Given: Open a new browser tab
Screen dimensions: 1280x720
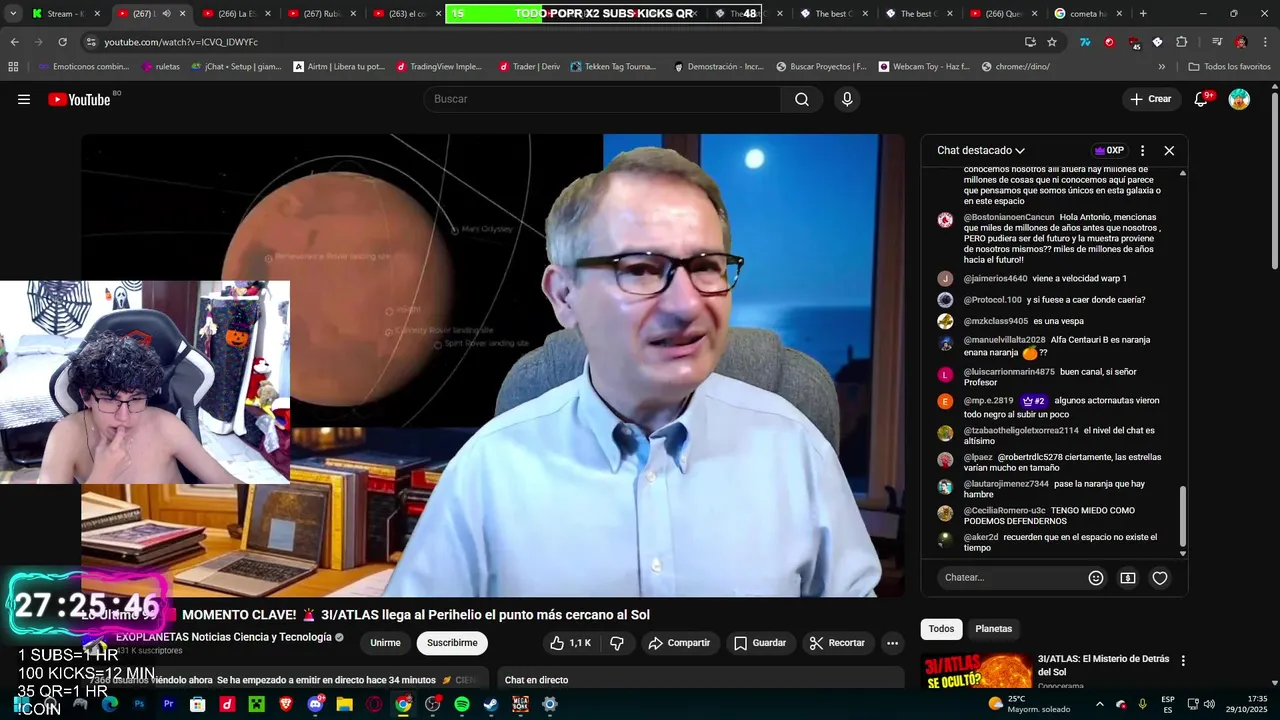Looking at the screenshot, I should click(1143, 14).
